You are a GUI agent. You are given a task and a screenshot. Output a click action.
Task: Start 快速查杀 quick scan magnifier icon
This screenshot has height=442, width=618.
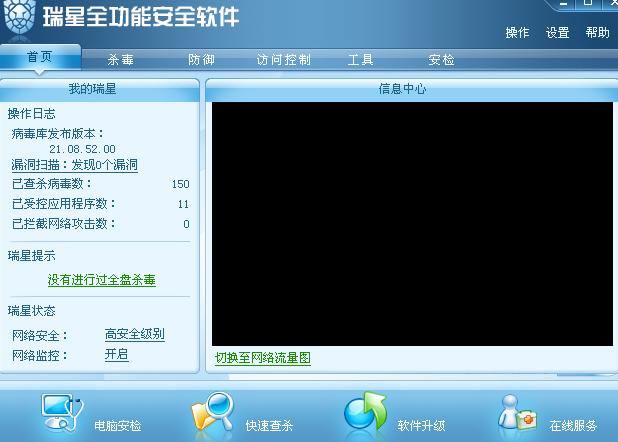213,411
